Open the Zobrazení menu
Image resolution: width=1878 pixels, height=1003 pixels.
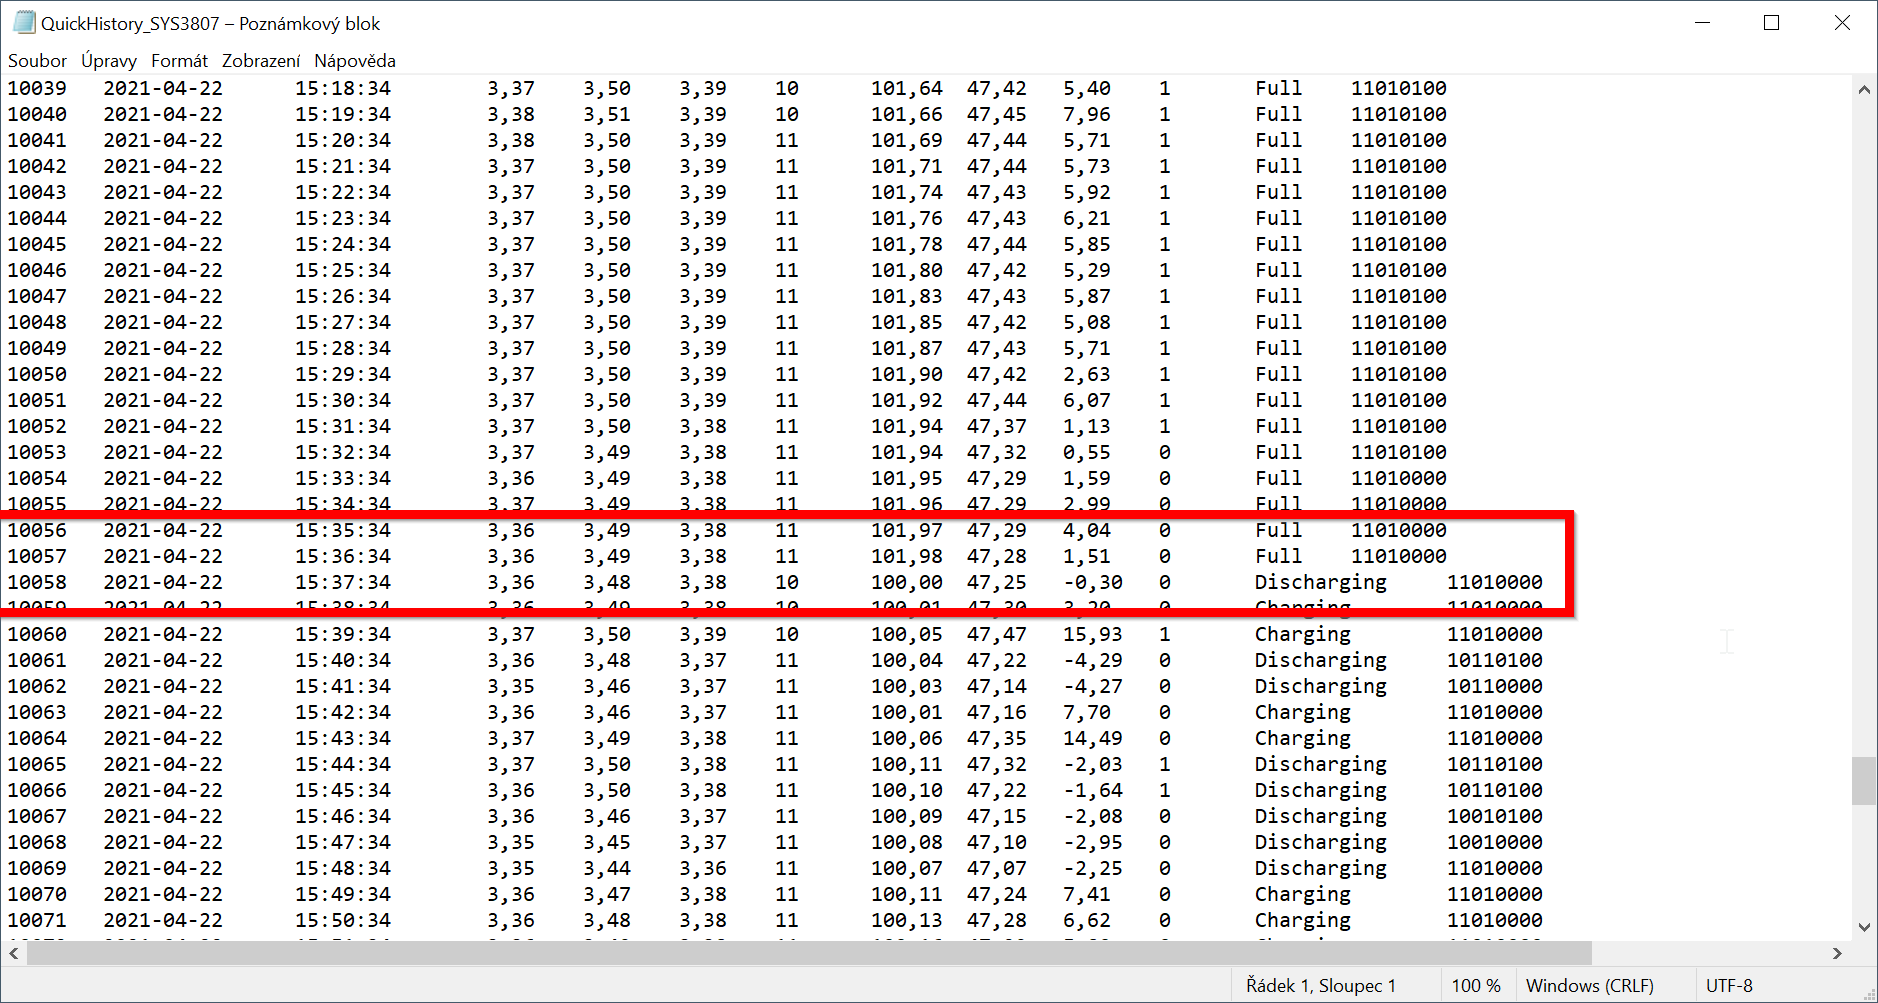pyautogui.click(x=261, y=61)
